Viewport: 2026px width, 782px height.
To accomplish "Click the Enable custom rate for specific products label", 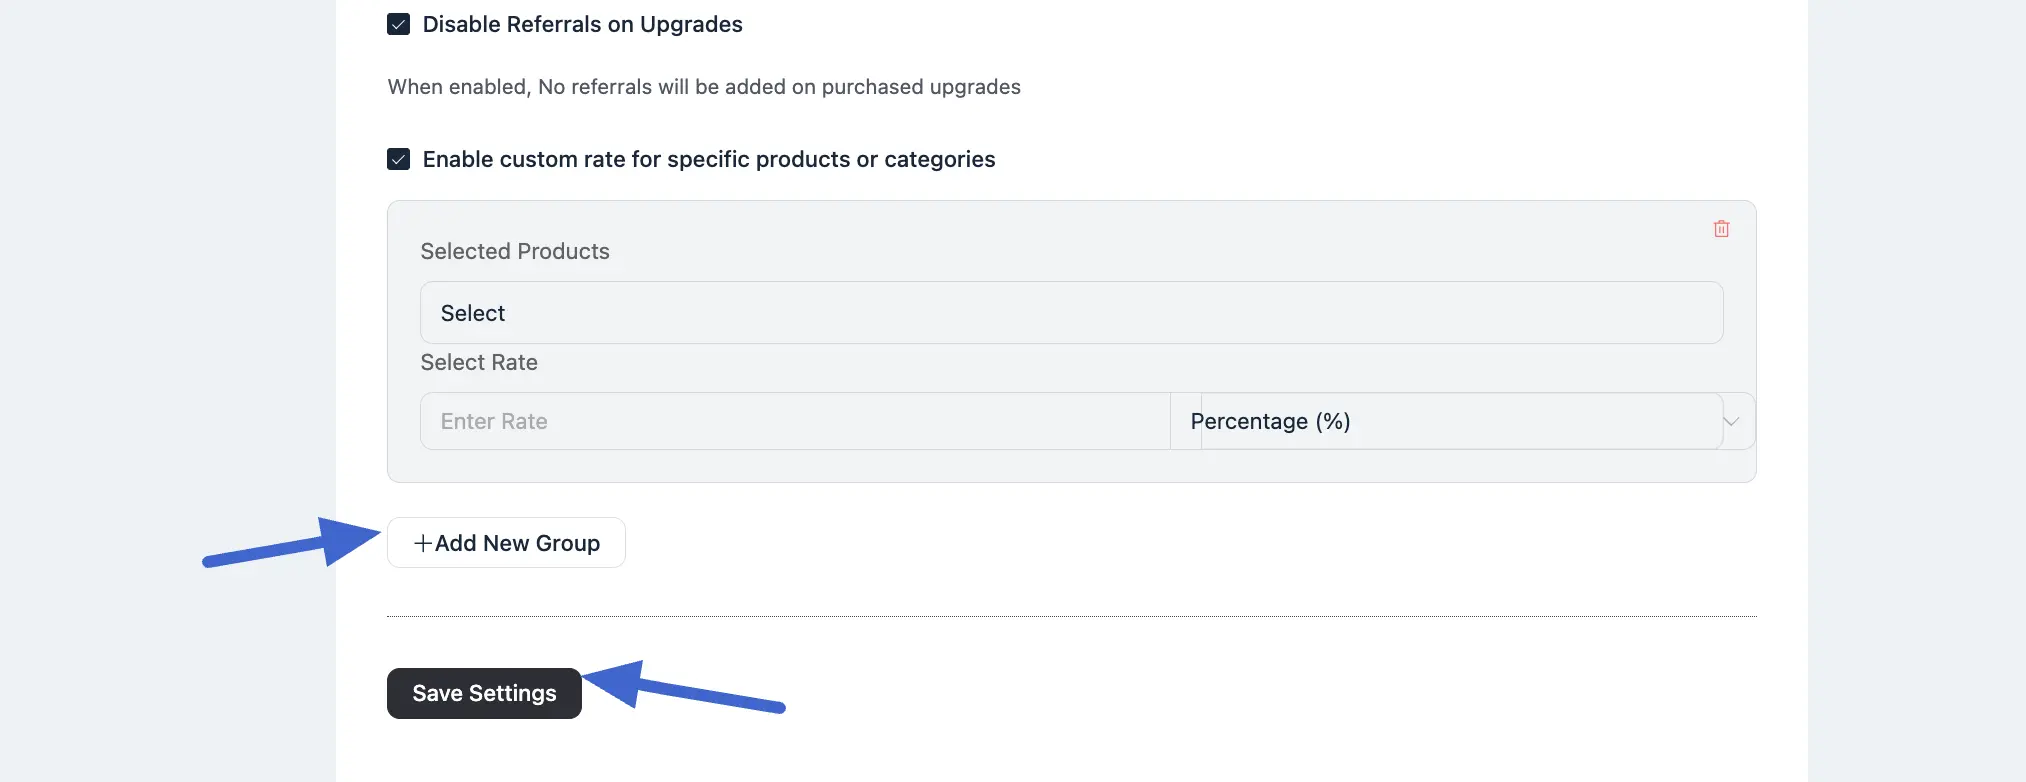I will point(708,159).
